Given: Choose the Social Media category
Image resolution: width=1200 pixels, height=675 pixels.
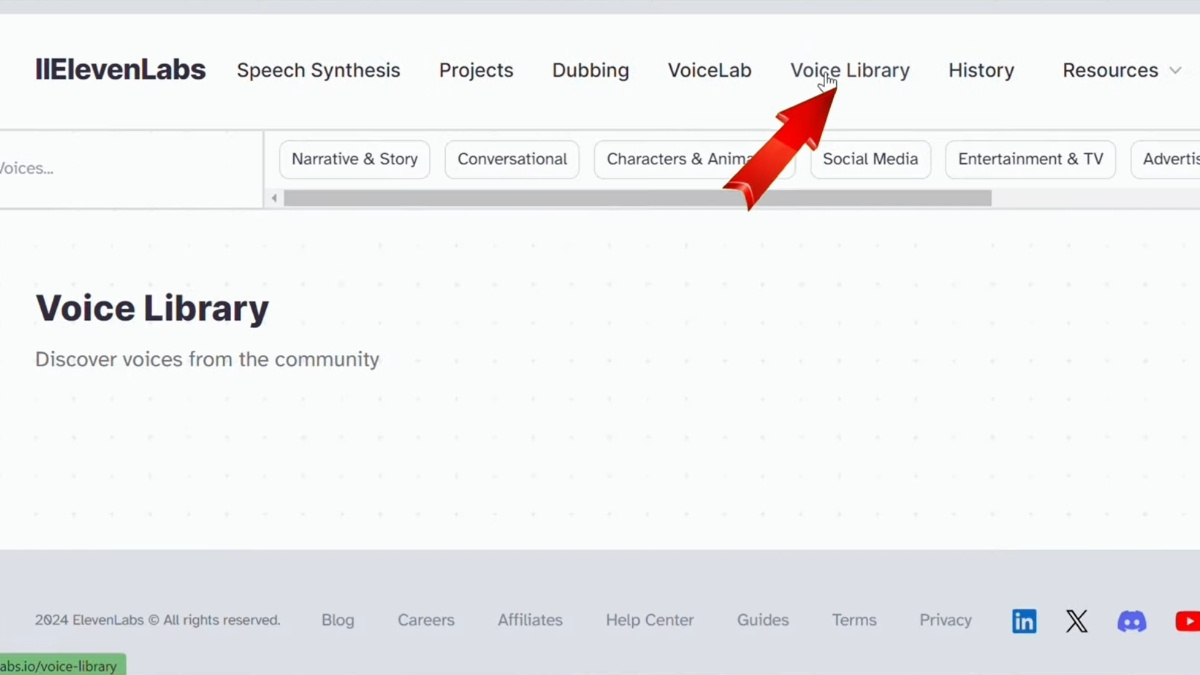Looking at the screenshot, I should (x=870, y=159).
